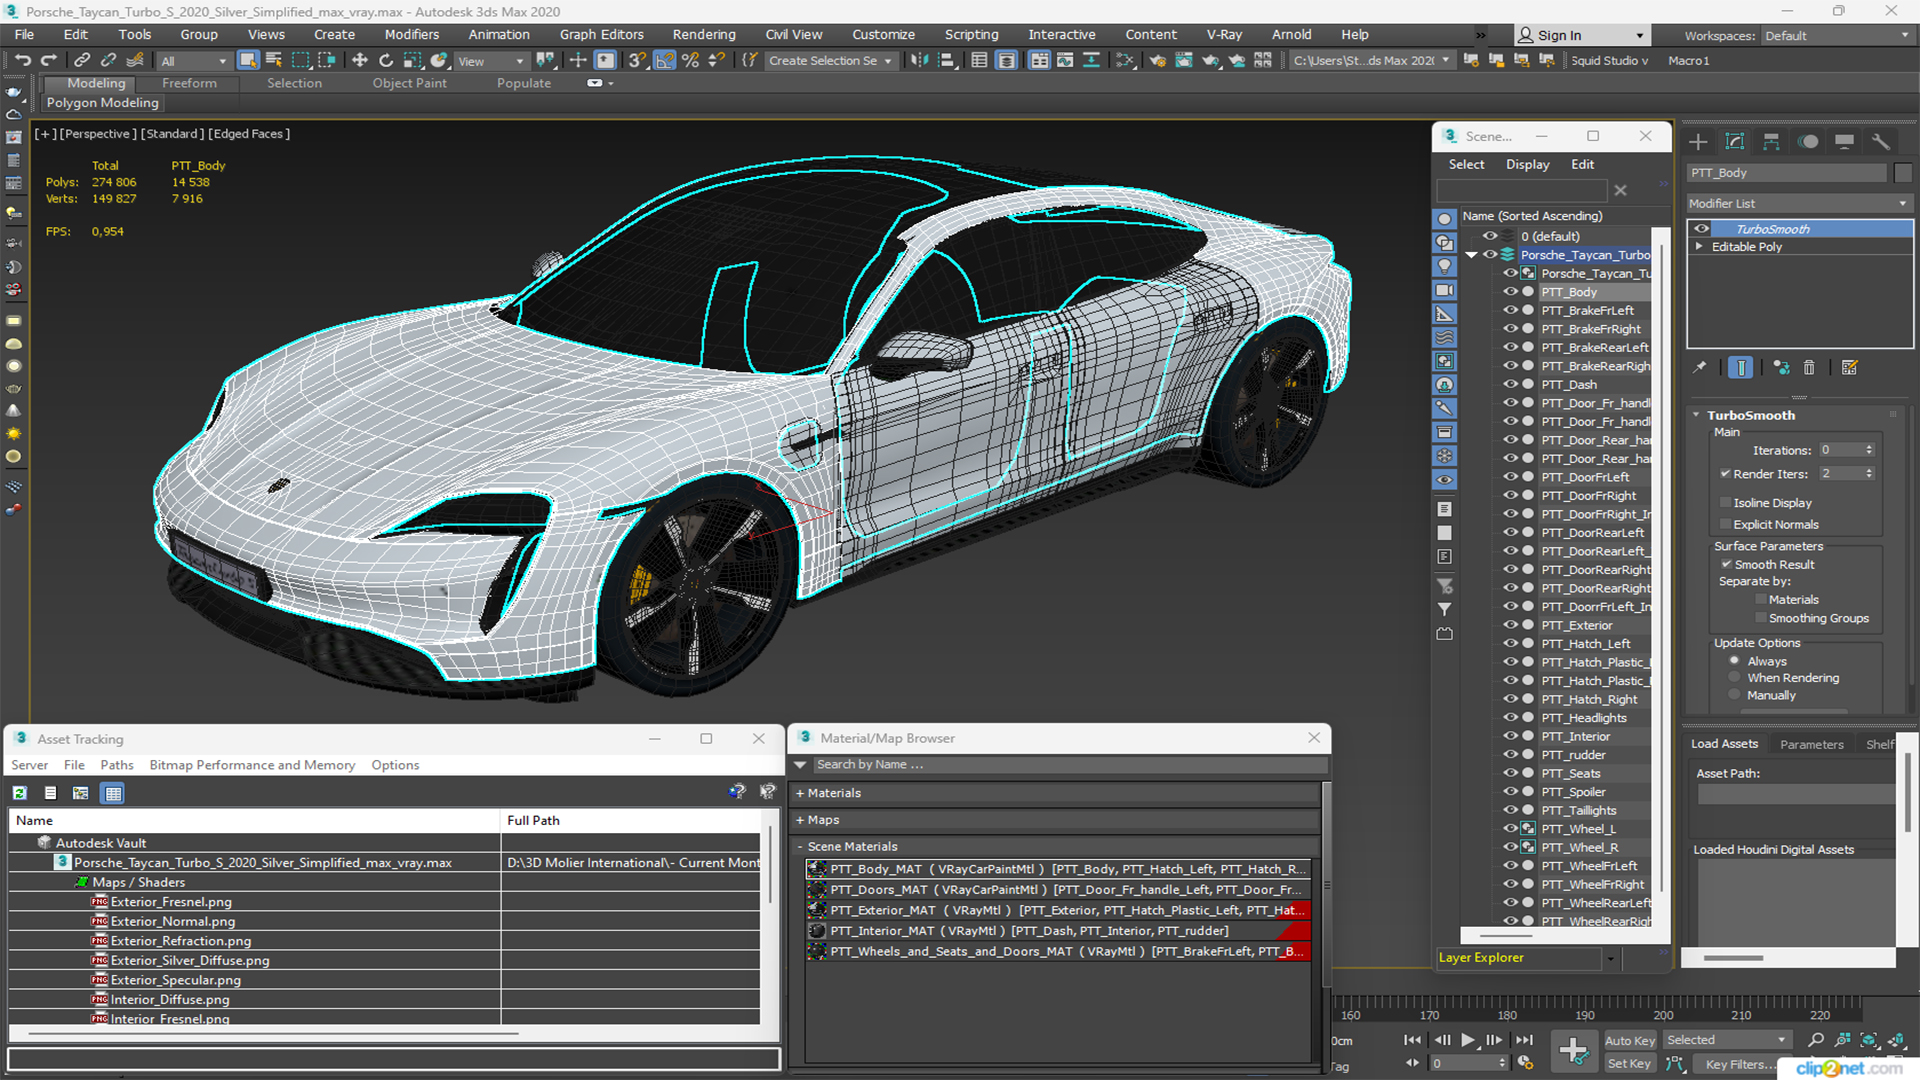1920x1080 pixels.
Task: Click the Search by Name field
Action: coord(1070,765)
